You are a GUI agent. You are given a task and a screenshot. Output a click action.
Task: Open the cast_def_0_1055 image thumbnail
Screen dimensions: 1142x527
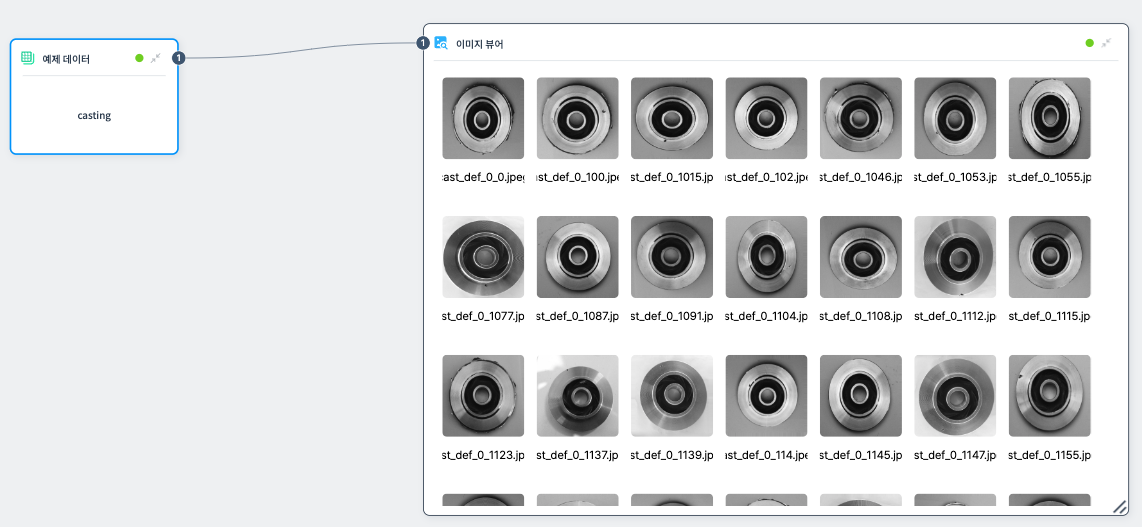point(1049,118)
